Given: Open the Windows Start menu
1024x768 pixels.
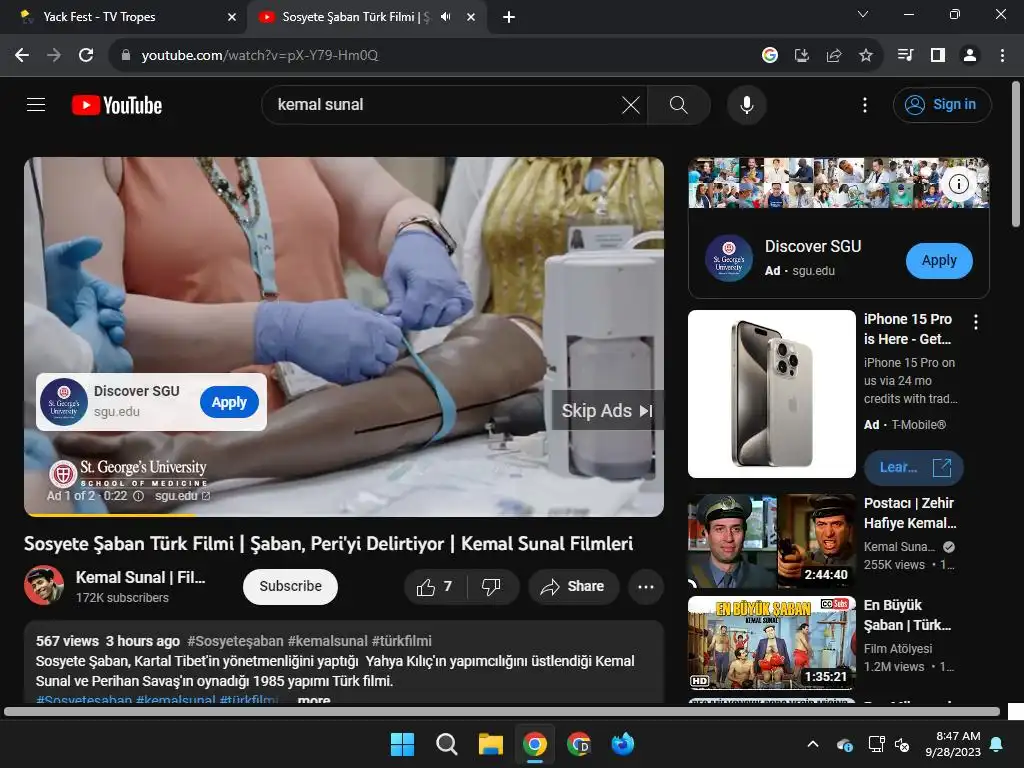Looking at the screenshot, I should 402,744.
